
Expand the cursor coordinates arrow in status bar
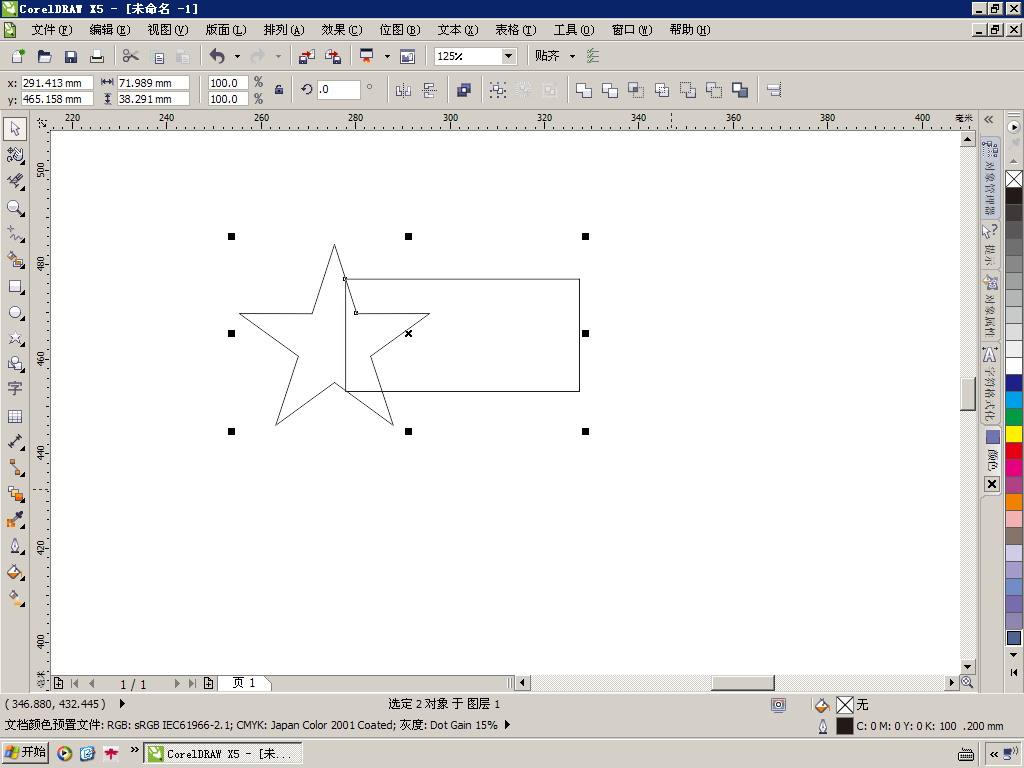point(122,704)
